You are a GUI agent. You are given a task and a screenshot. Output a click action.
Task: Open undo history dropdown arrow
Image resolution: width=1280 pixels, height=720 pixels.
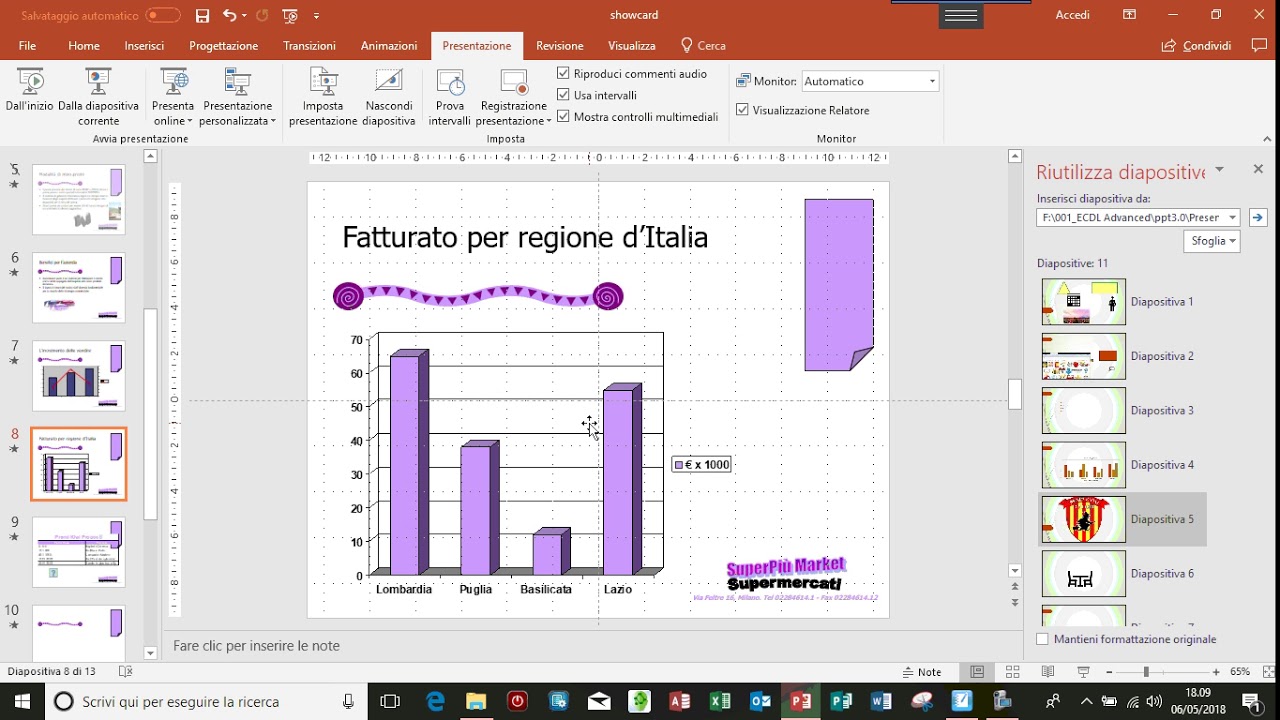point(244,16)
